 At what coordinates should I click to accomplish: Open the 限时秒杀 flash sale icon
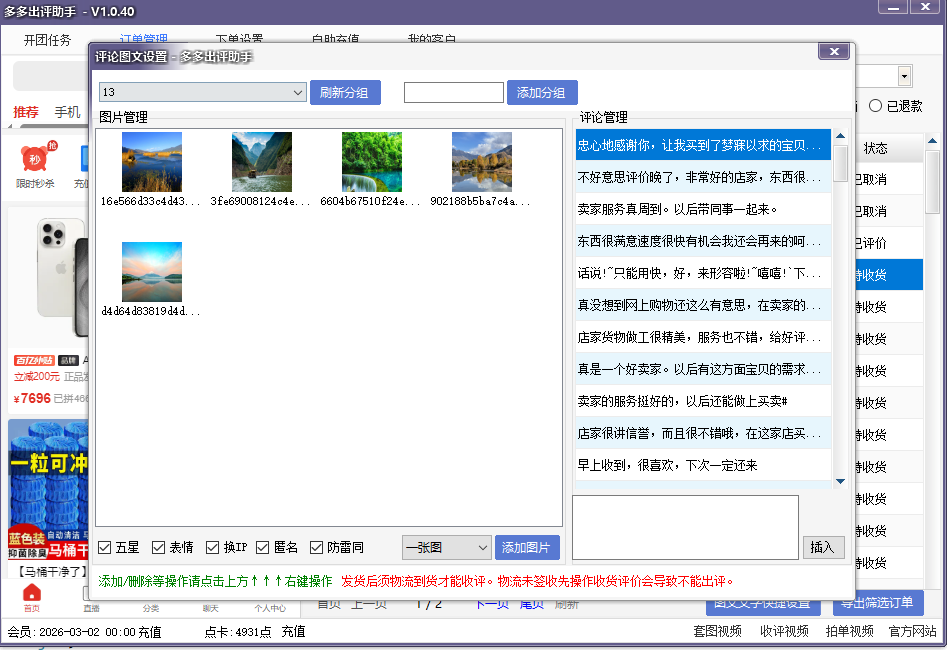point(35,158)
